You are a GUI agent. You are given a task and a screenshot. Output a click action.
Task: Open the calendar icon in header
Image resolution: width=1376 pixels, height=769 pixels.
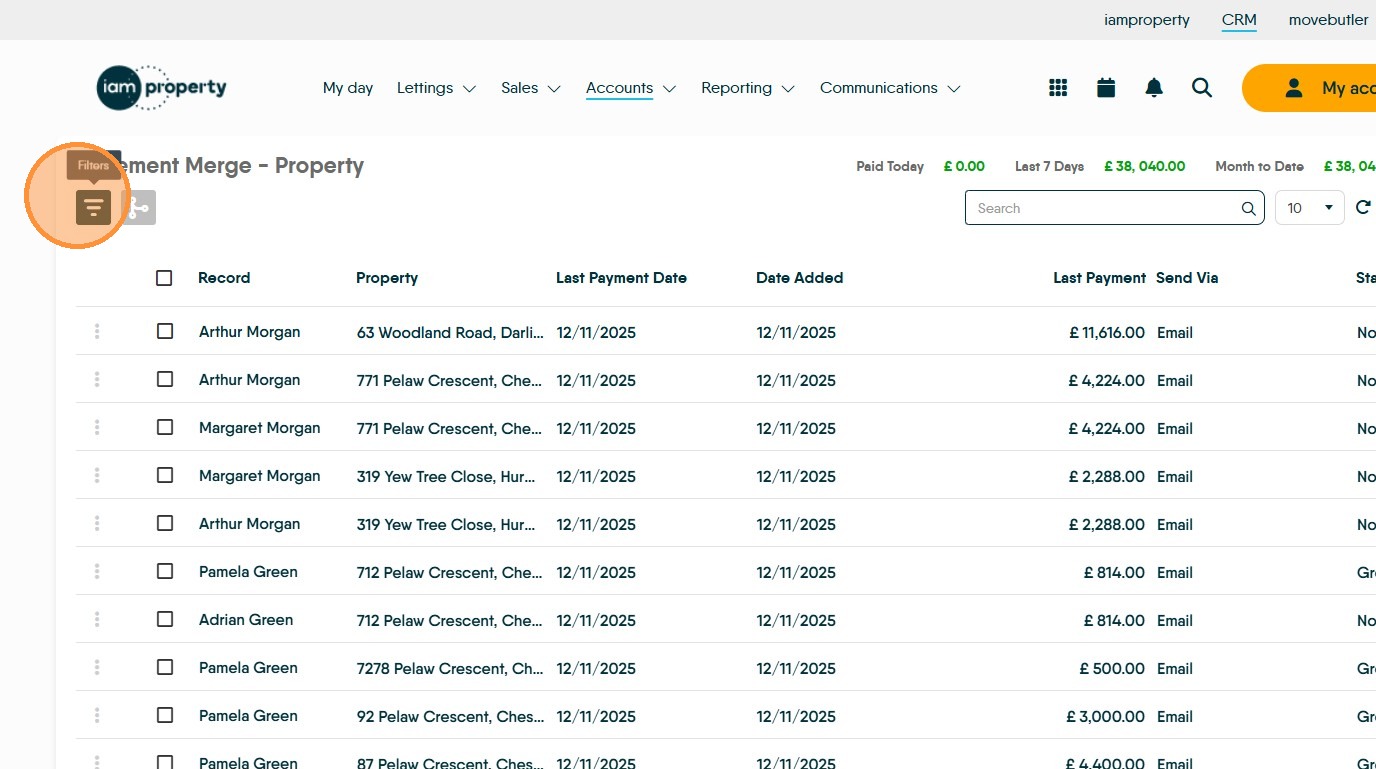click(1106, 88)
